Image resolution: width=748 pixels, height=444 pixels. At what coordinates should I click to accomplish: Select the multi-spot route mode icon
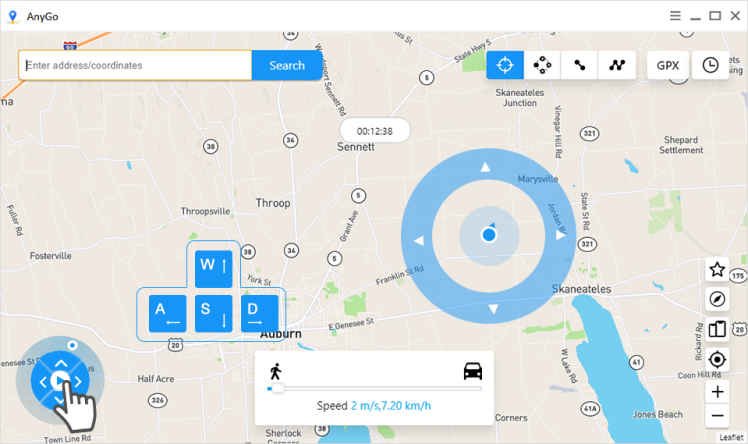click(x=617, y=65)
